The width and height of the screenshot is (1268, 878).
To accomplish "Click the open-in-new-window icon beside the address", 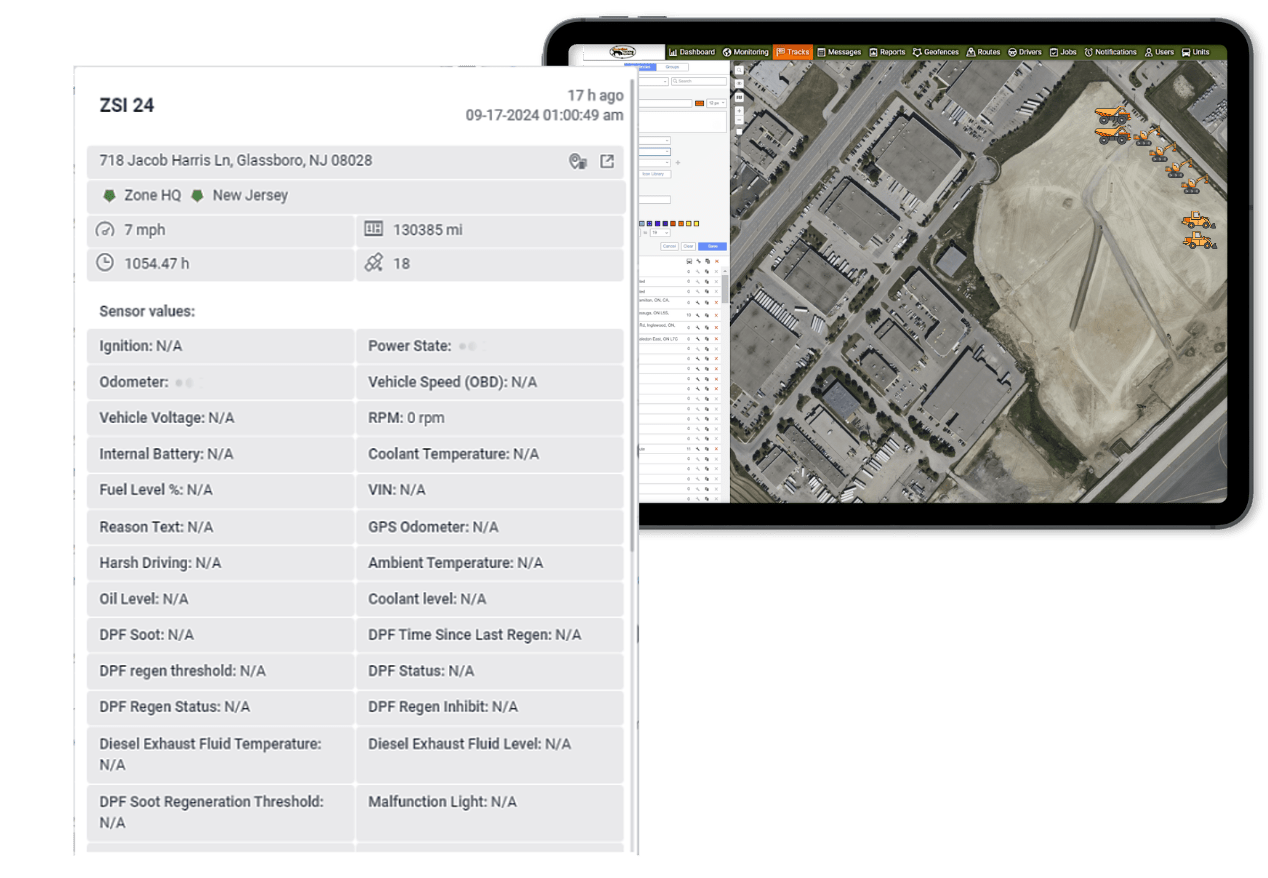I will (607, 161).
